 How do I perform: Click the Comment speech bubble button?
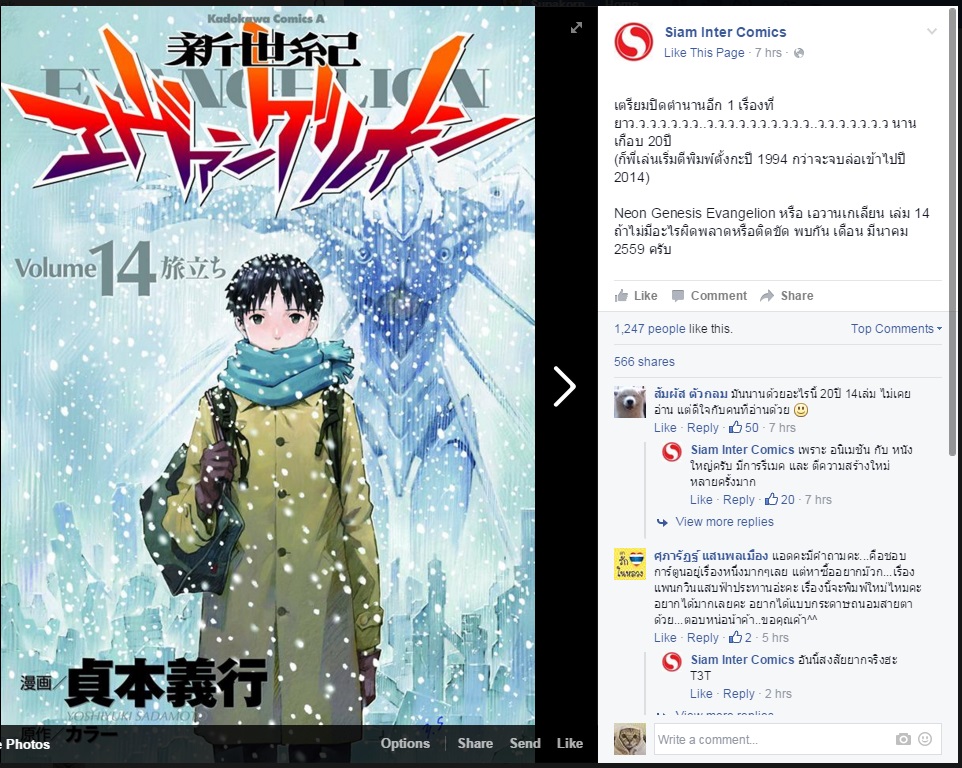point(710,296)
